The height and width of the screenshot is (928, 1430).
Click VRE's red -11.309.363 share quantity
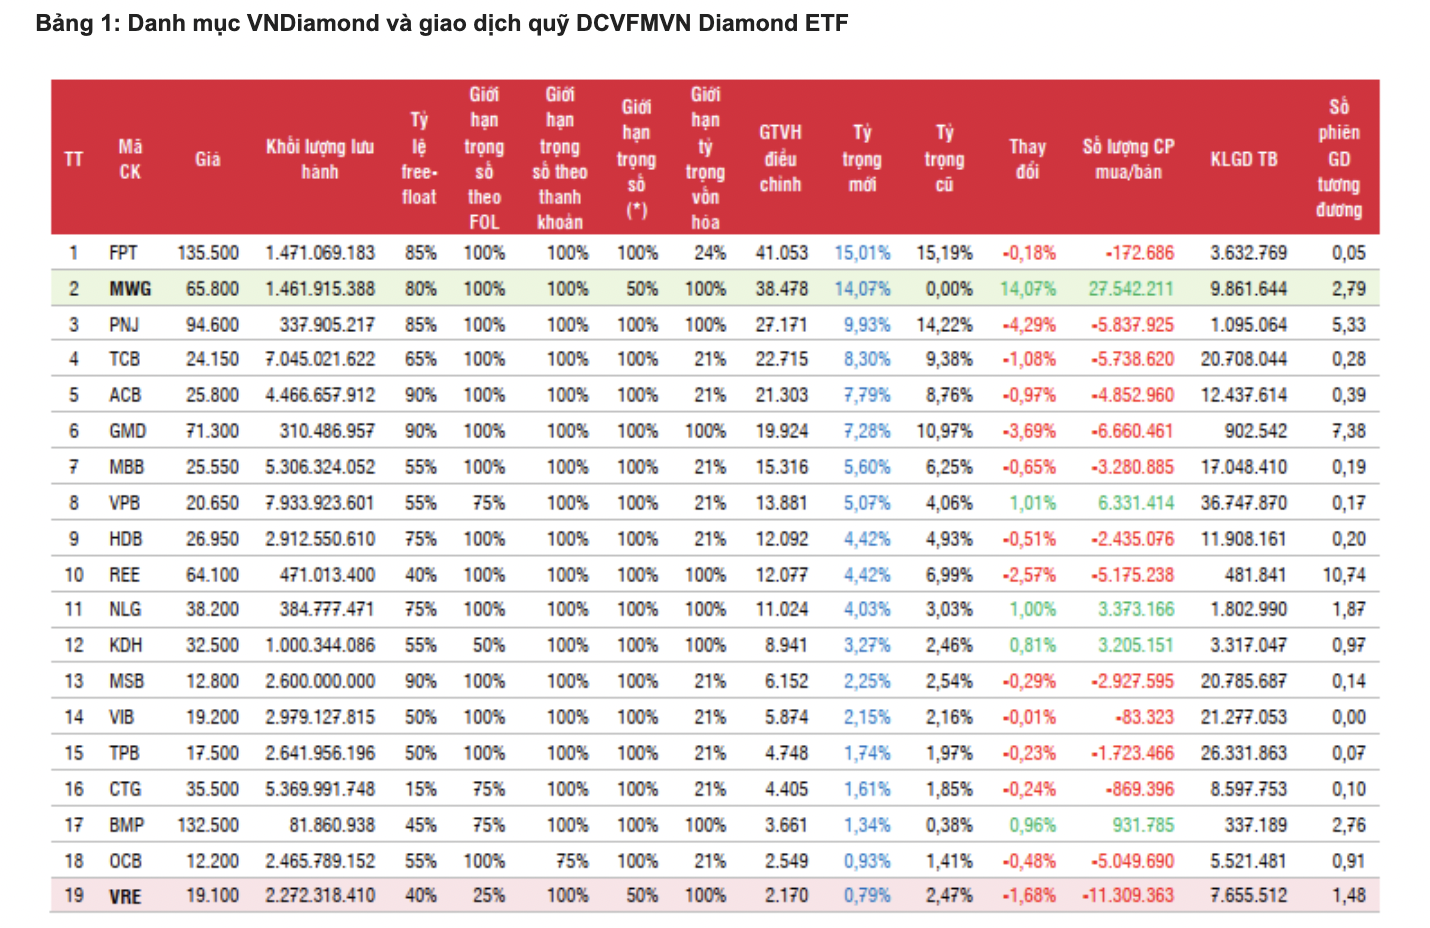click(x=1128, y=895)
